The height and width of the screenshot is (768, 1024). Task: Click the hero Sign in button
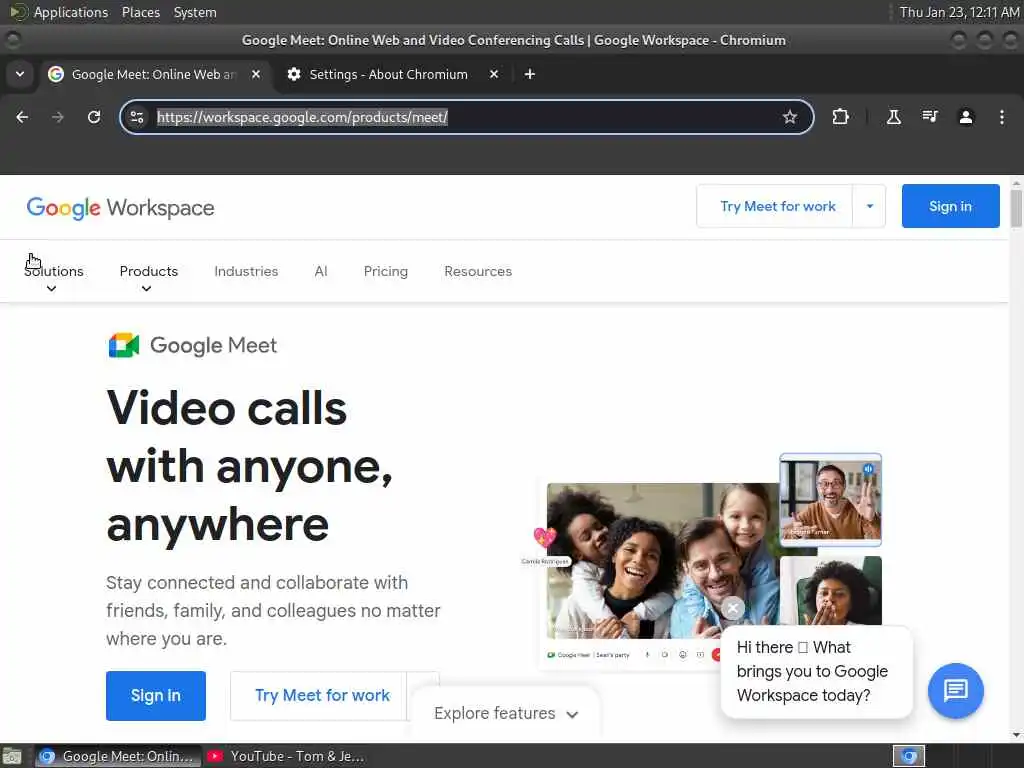point(155,696)
